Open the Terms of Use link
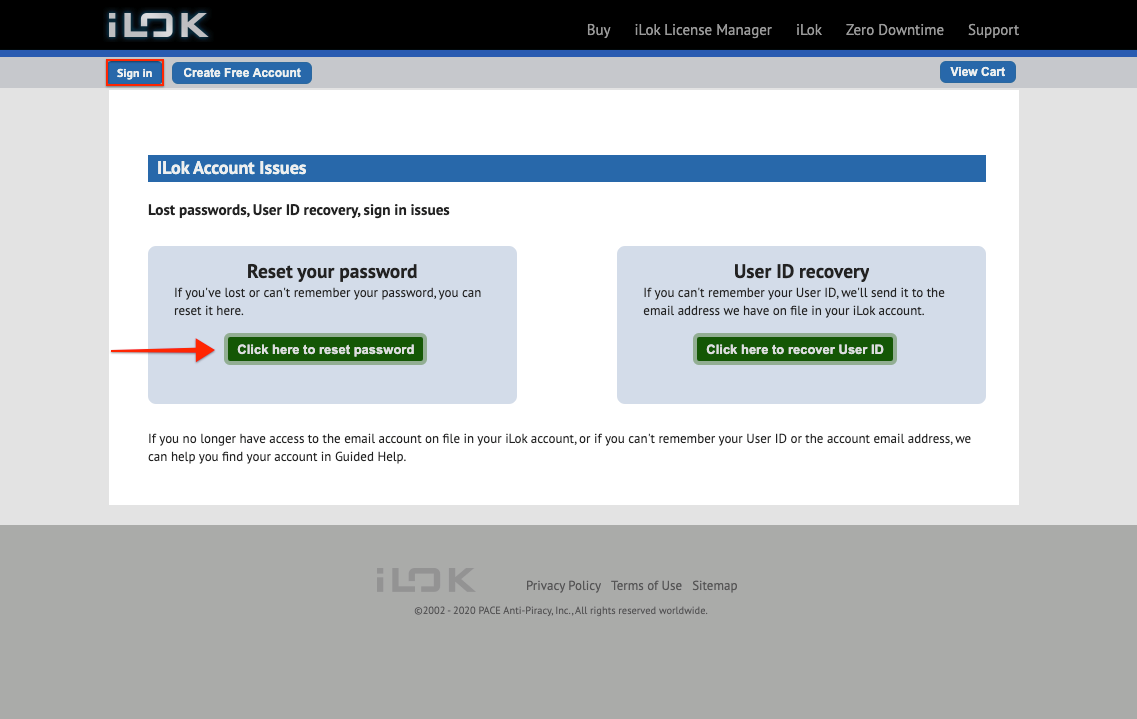Image resolution: width=1137 pixels, height=719 pixels. (x=646, y=586)
